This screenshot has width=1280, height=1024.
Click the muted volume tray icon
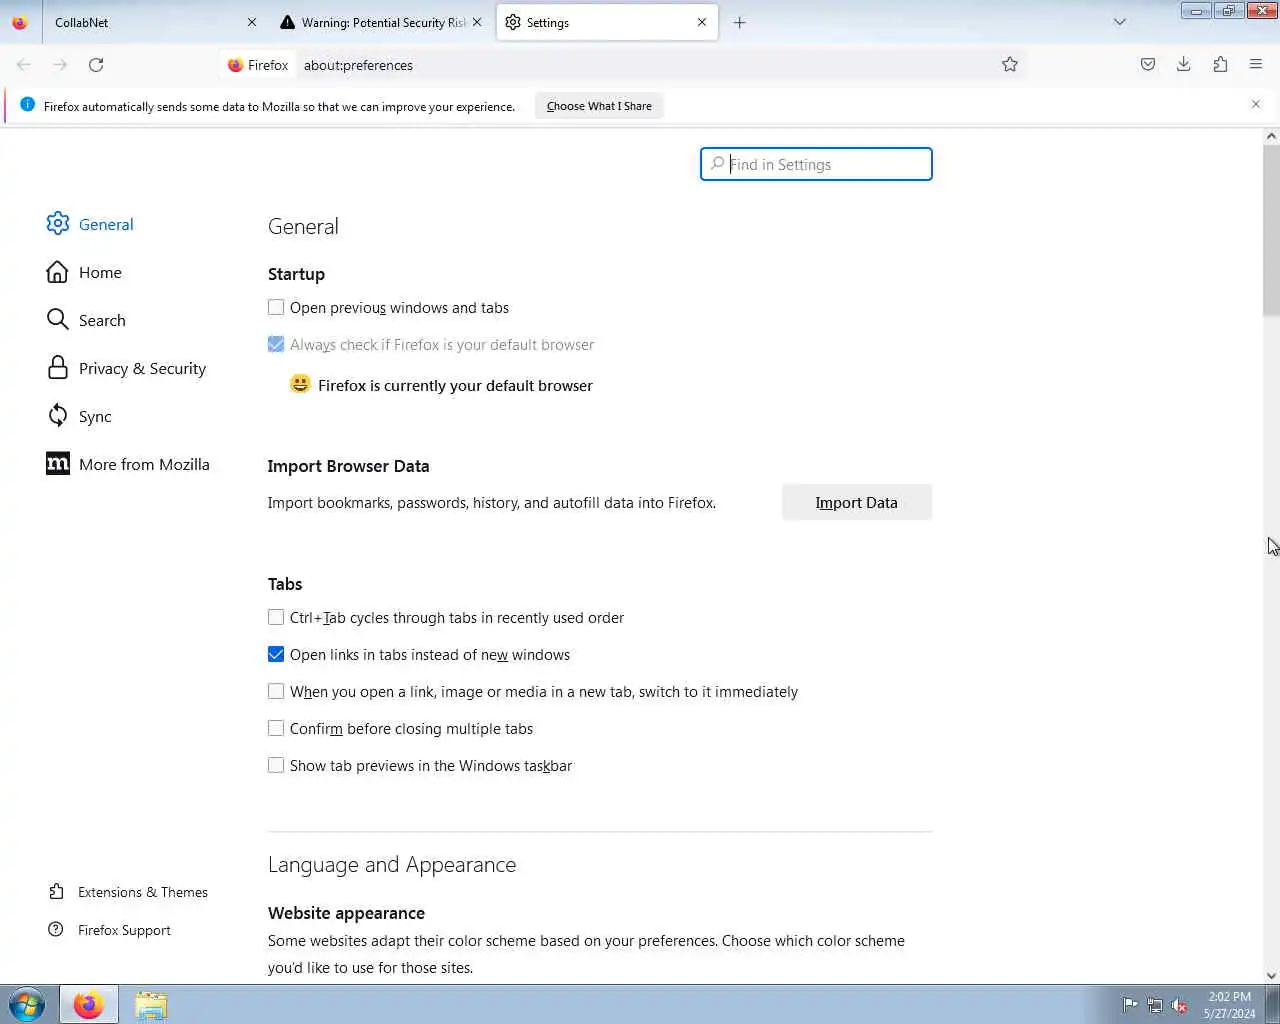(x=1179, y=1005)
